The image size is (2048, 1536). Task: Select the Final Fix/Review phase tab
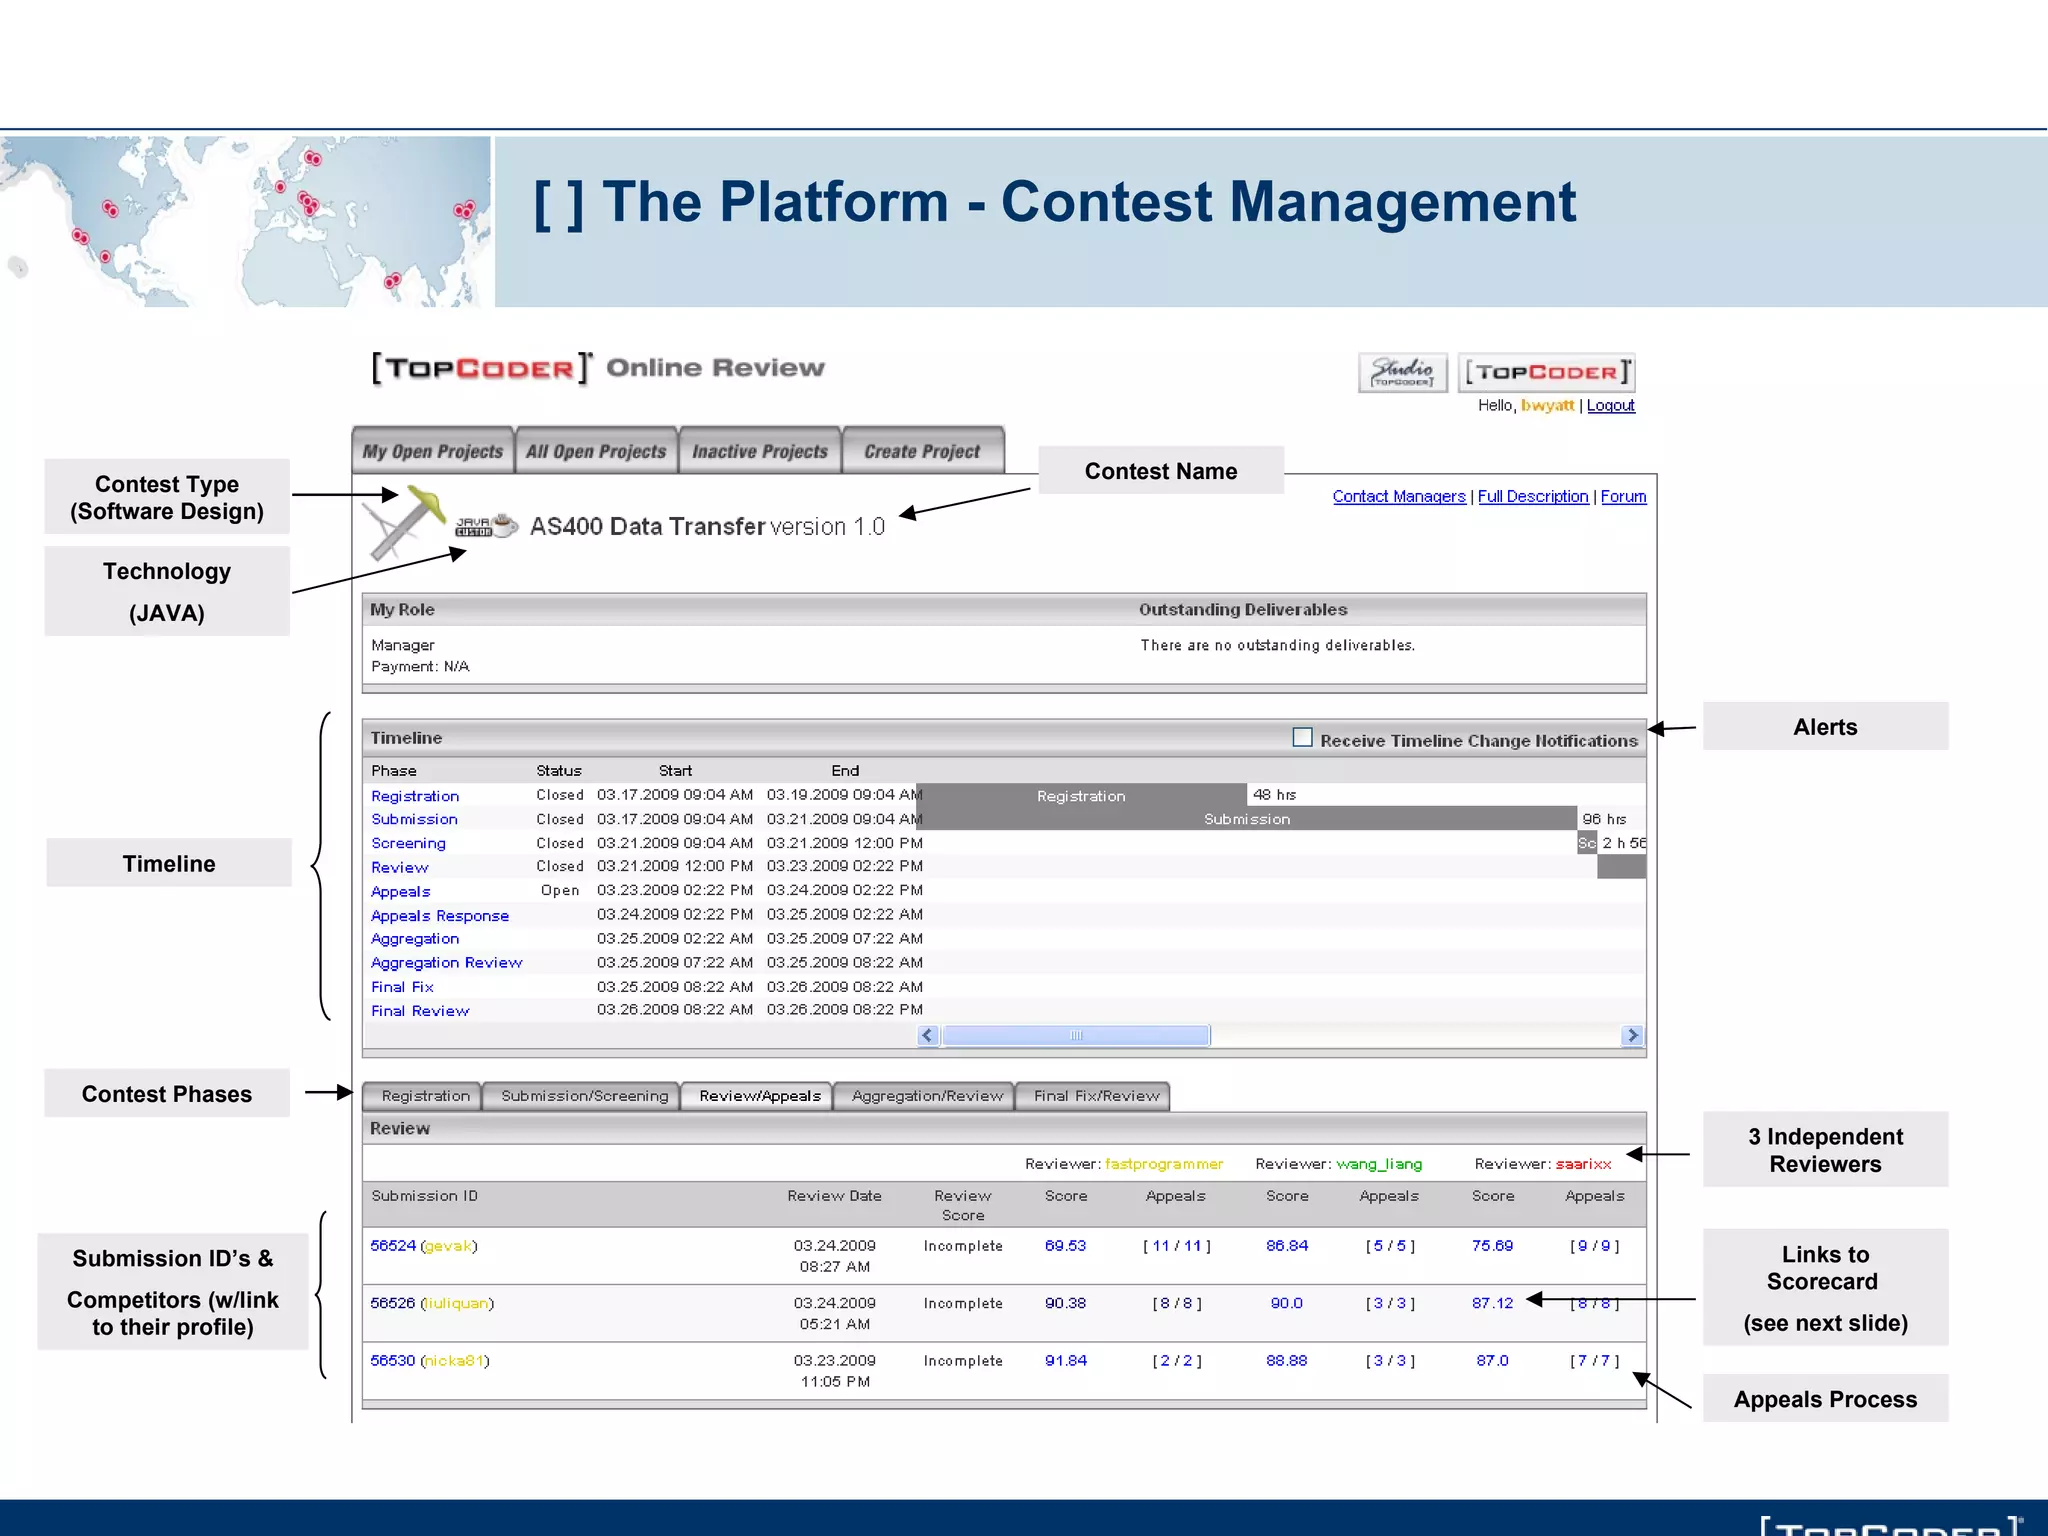(x=1096, y=1096)
